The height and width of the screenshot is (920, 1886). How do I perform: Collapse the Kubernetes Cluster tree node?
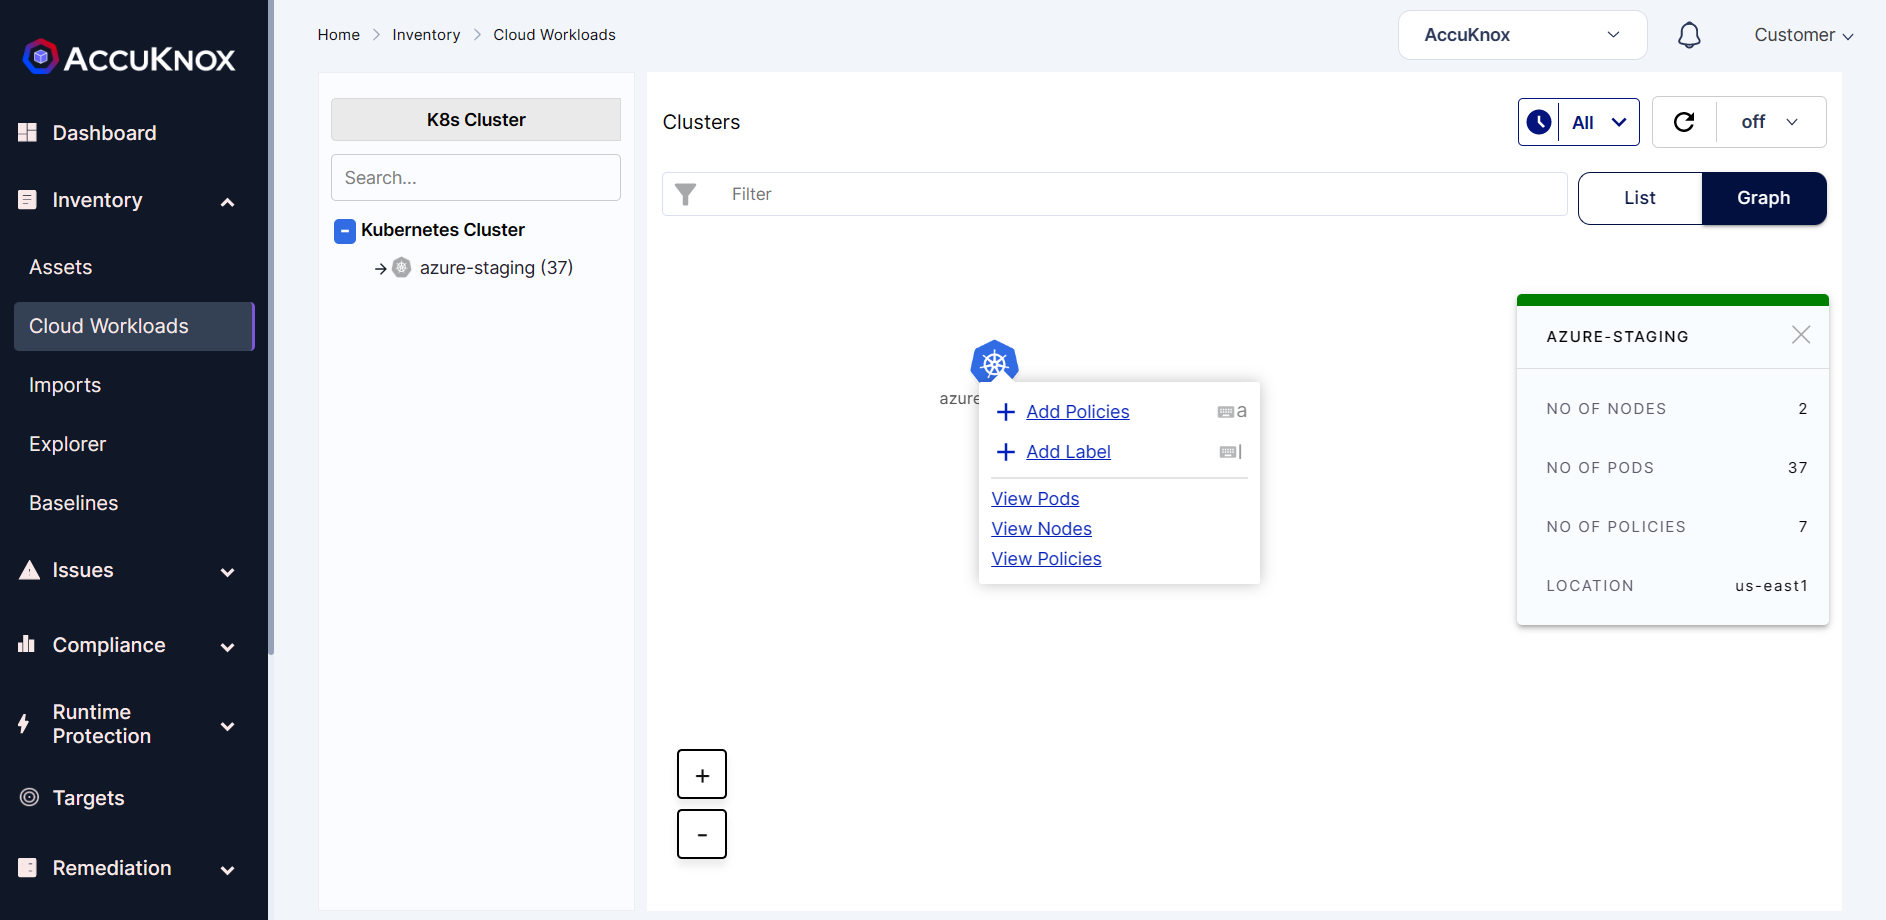(345, 231)
